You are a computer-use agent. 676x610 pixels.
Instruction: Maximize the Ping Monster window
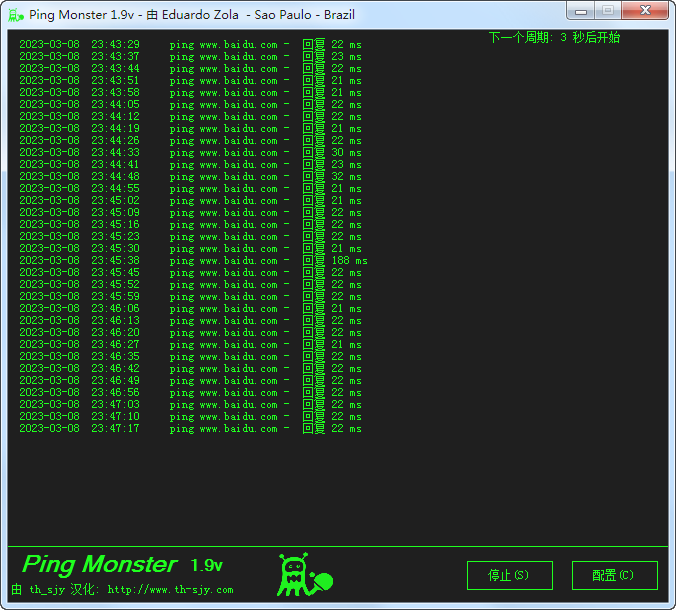[608, 11]
